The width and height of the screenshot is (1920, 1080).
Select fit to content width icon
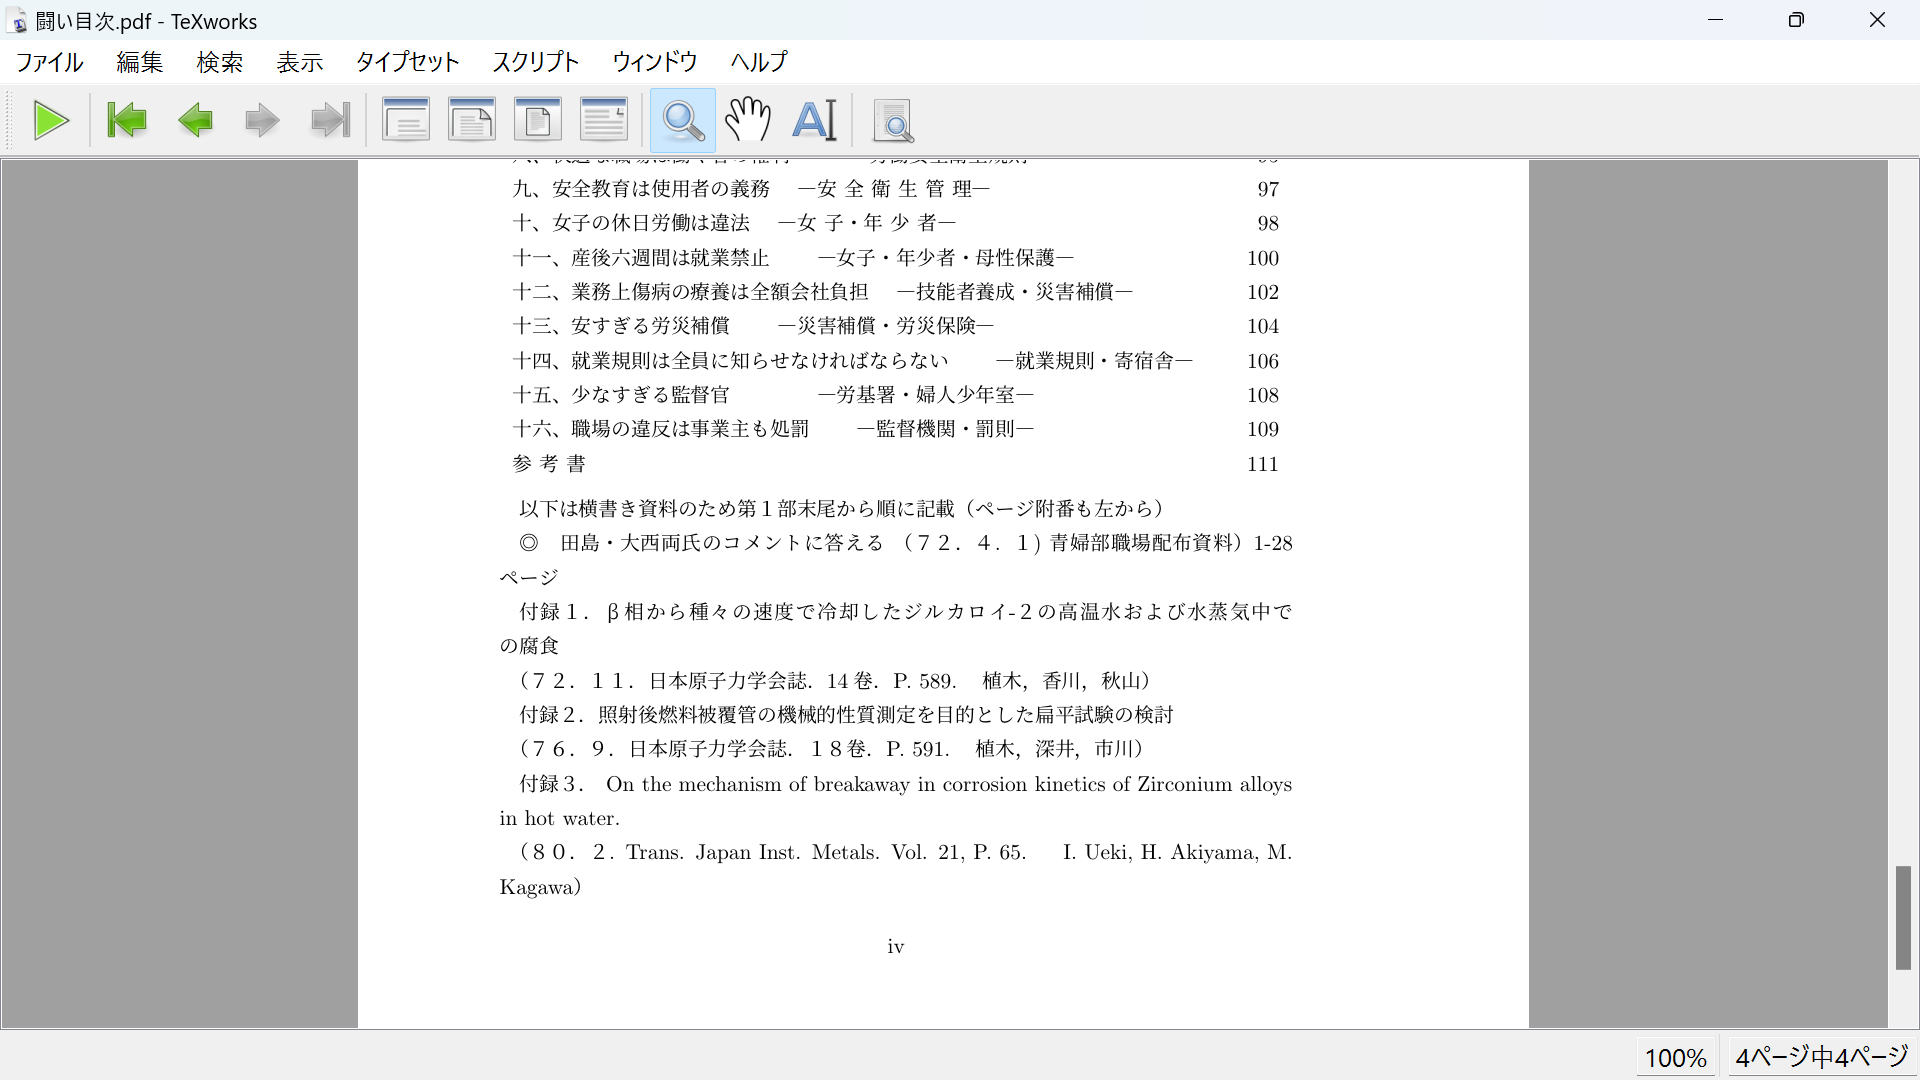click(604, 121)
